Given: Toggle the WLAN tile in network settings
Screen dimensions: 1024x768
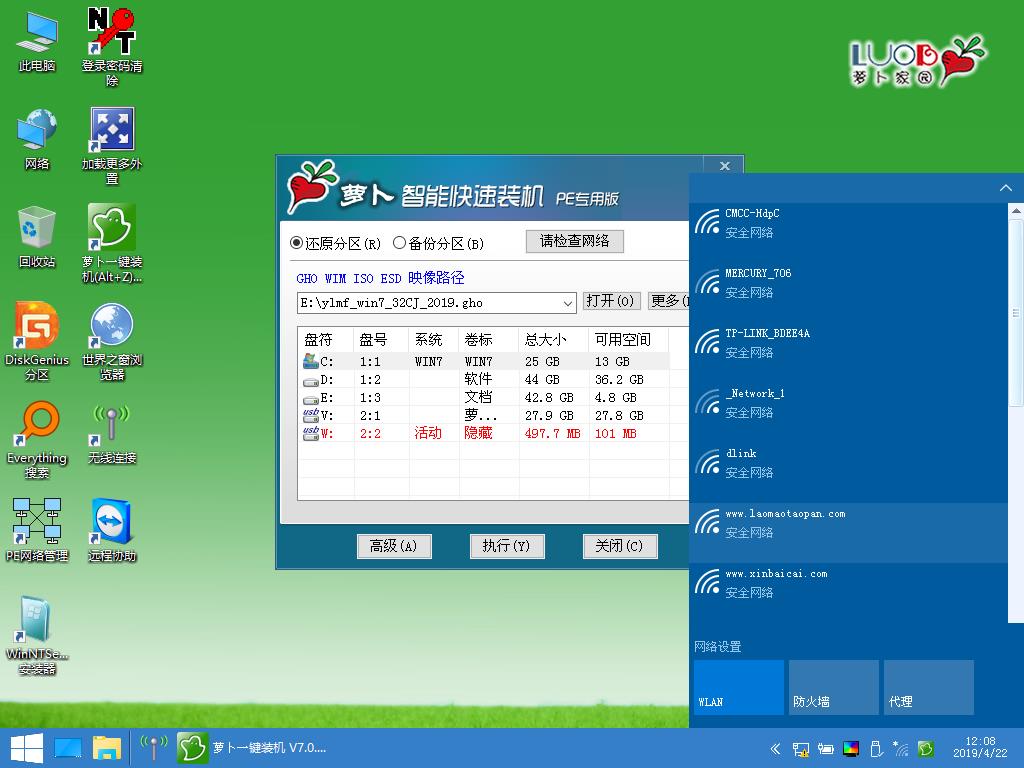Looking at the screenshot, I should tap(739, 687).
